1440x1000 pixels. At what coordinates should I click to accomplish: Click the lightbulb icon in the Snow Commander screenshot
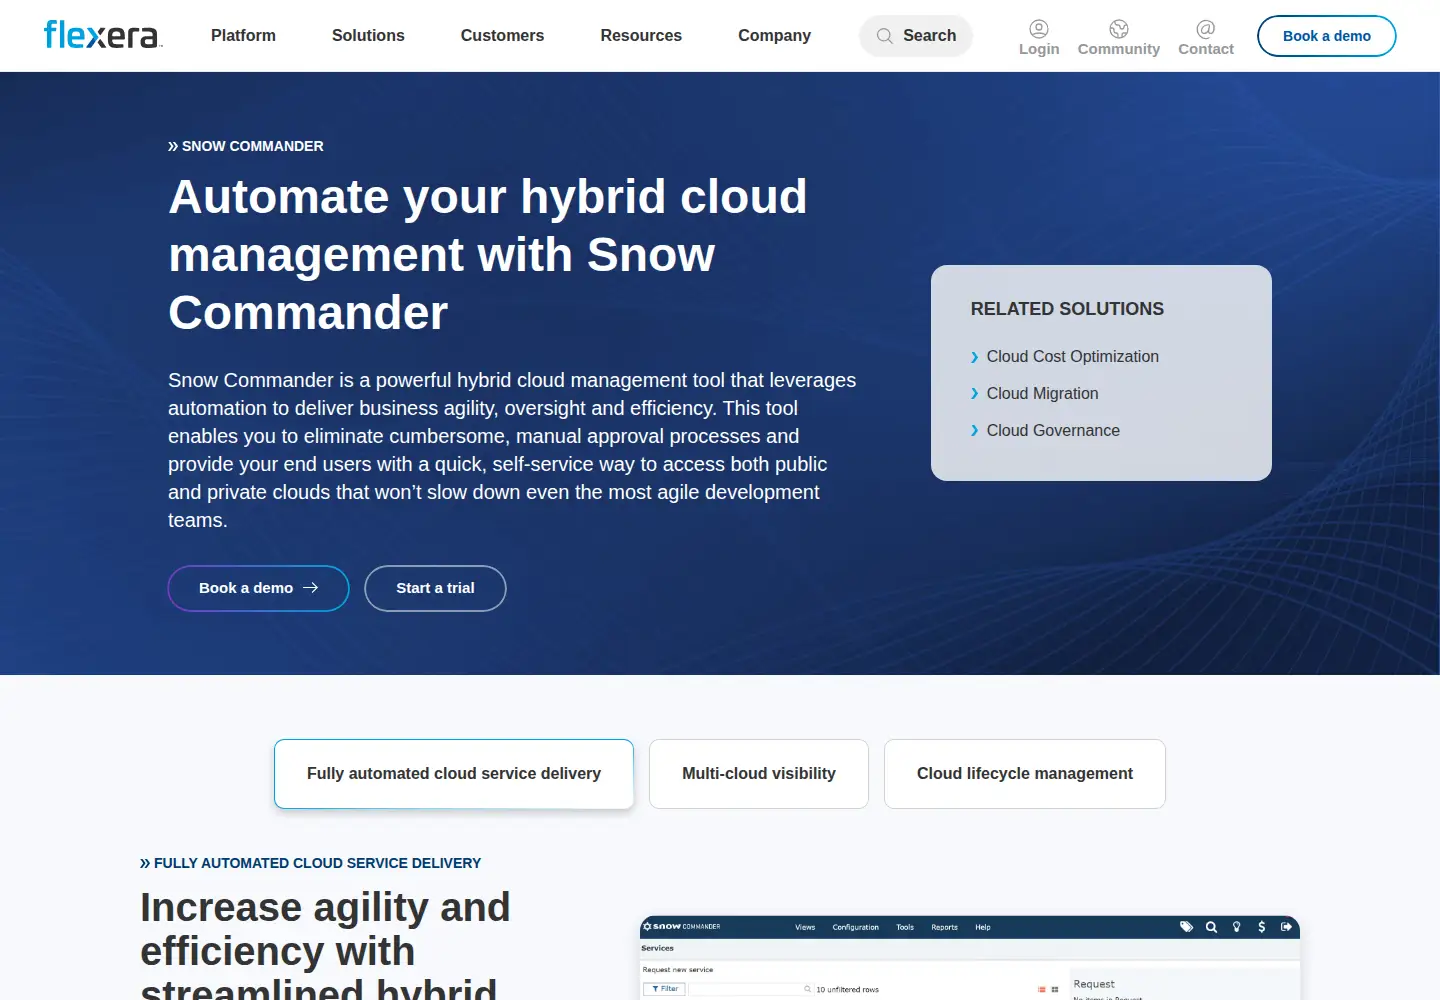pyautogui.click(x=1237, y=927)
